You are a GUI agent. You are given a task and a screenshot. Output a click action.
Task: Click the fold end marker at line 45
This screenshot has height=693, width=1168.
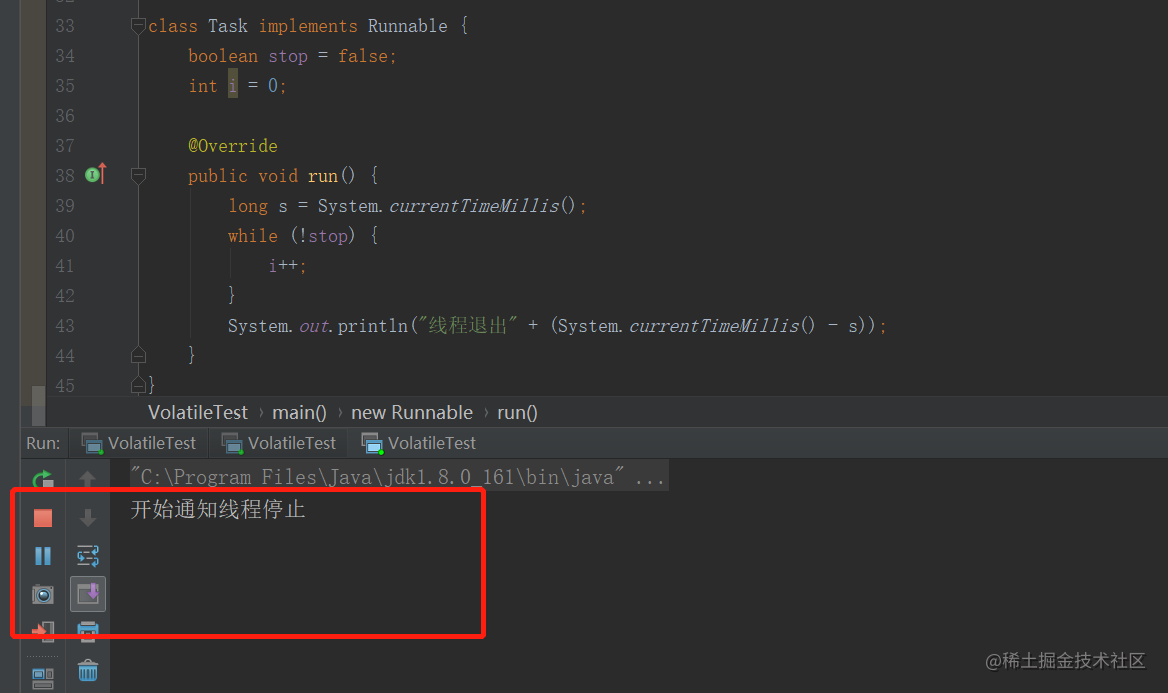139,385
